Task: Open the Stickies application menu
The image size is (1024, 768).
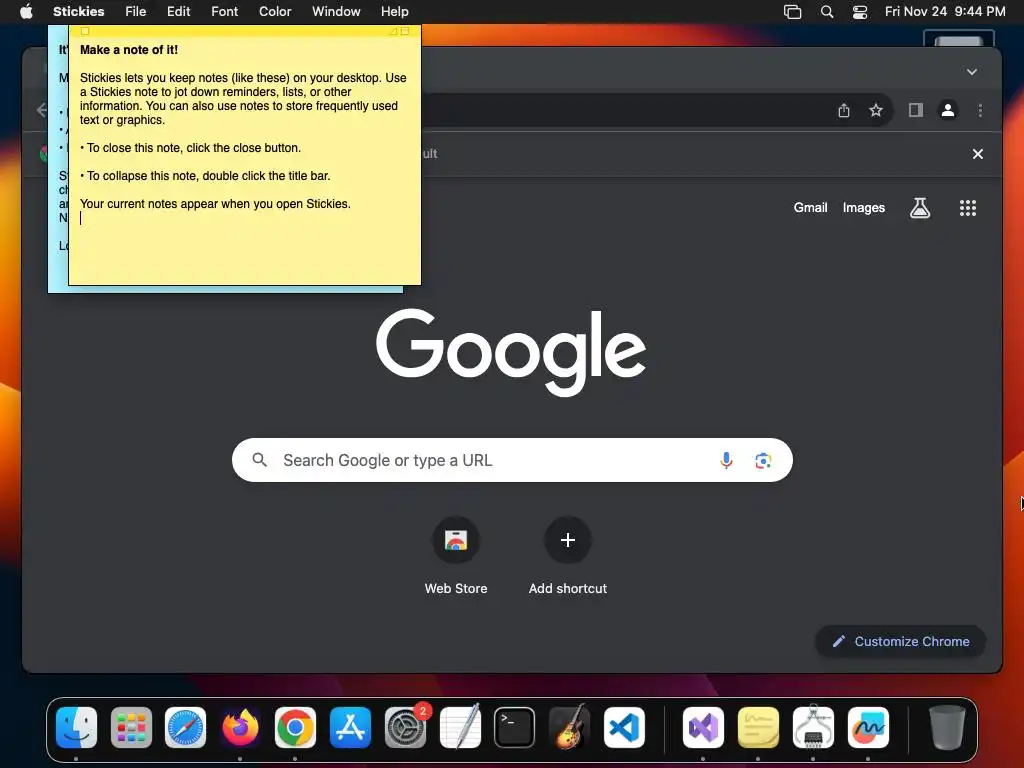Action: pyautogui.click(x=78, y=11)
